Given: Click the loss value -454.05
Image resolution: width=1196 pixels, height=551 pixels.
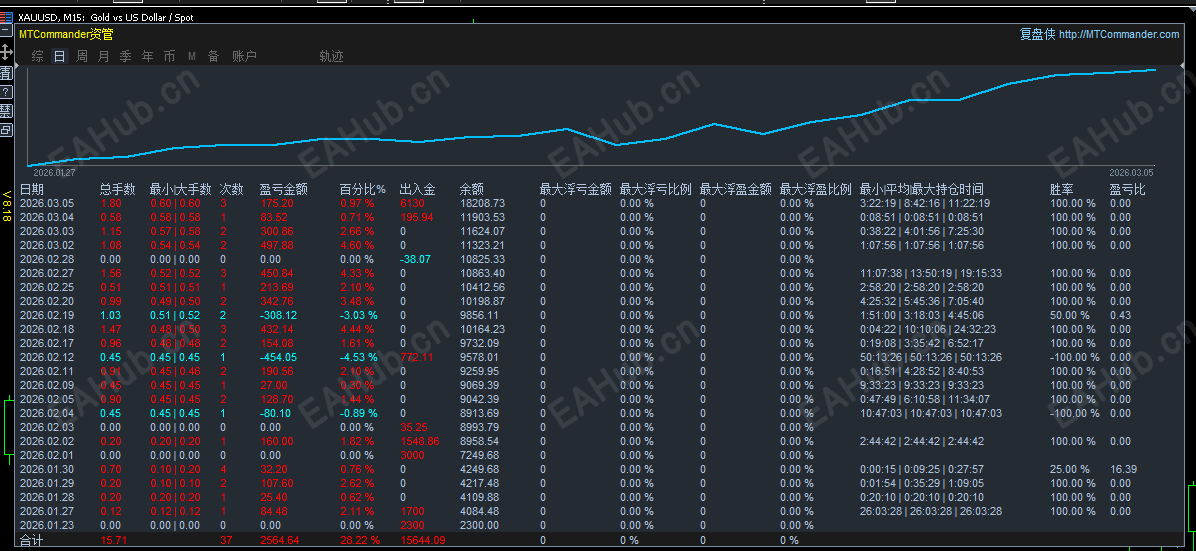Looking at the screenshot, I should [x=278, y=357].
